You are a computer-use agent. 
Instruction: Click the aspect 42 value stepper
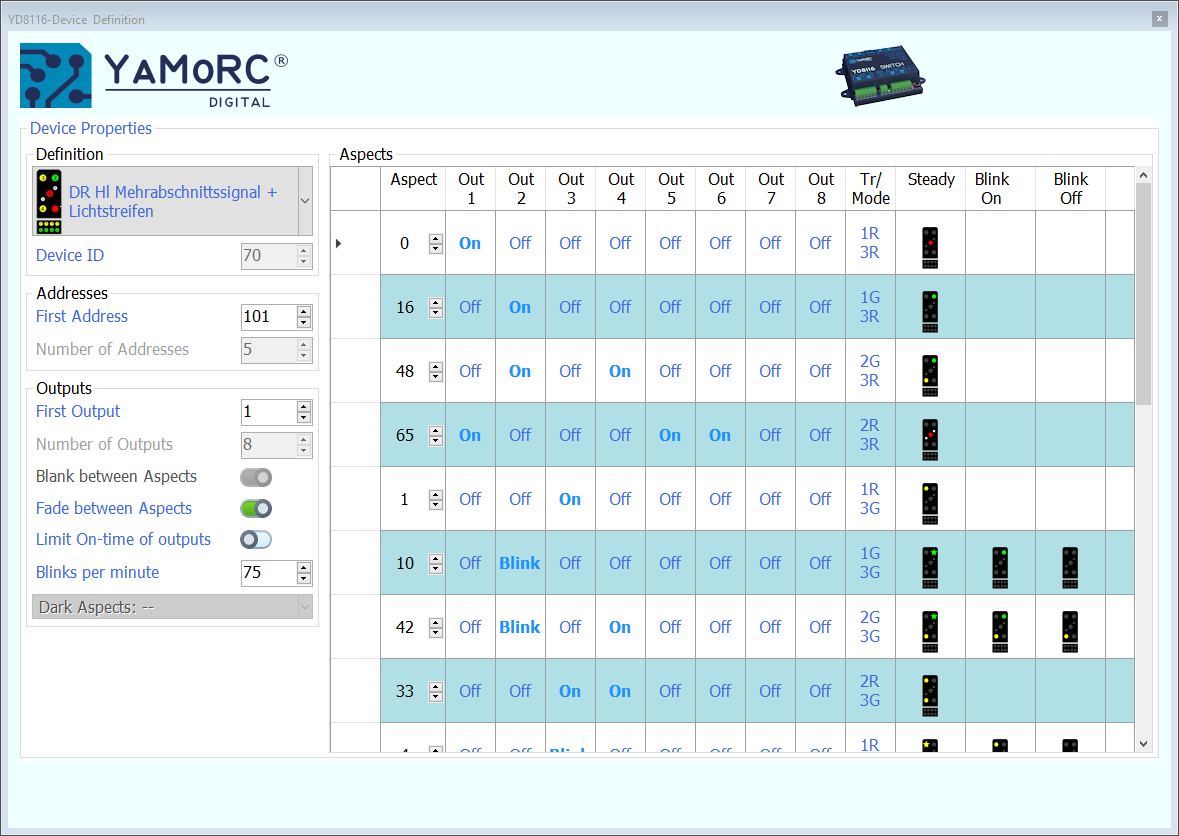435,627
